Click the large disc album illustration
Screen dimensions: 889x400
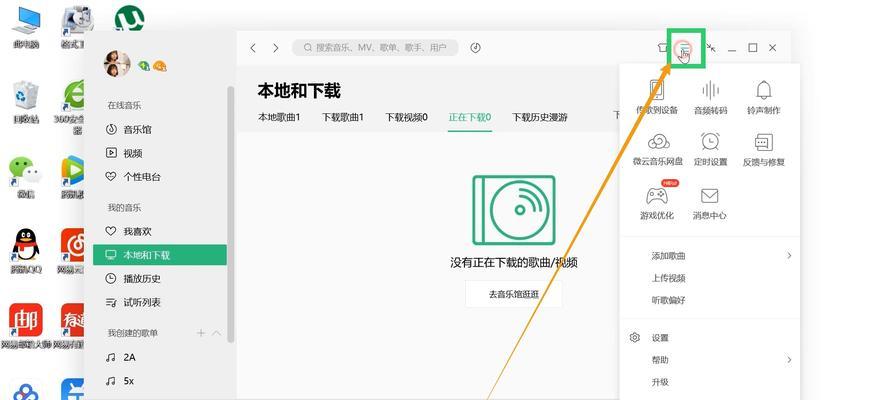(514, 210)
